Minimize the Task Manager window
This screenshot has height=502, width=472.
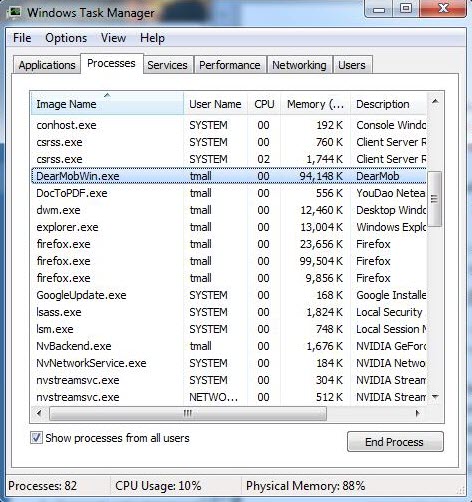tap(379, 9)
